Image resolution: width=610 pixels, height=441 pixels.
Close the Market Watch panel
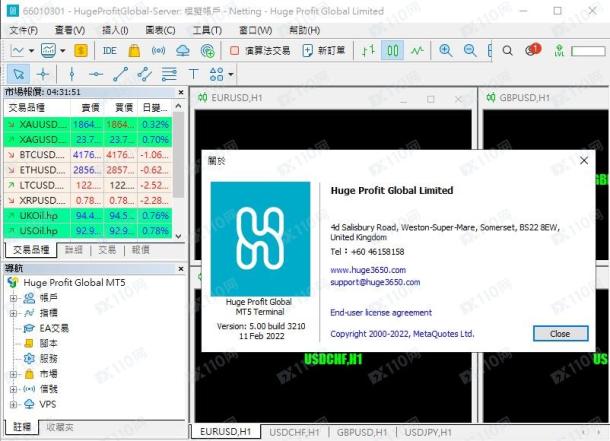[x=181, y=92]
